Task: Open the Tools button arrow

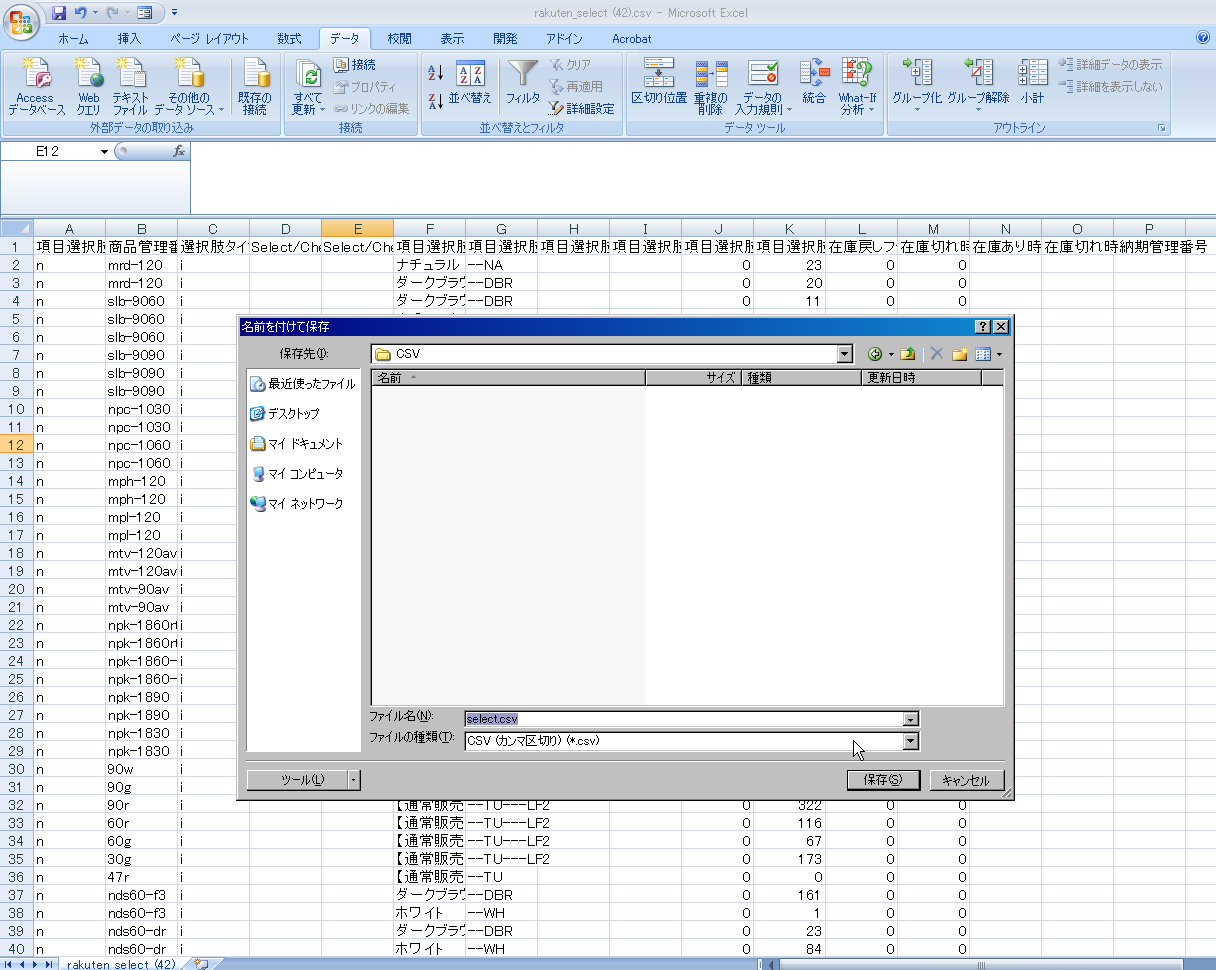Action: 354,780
